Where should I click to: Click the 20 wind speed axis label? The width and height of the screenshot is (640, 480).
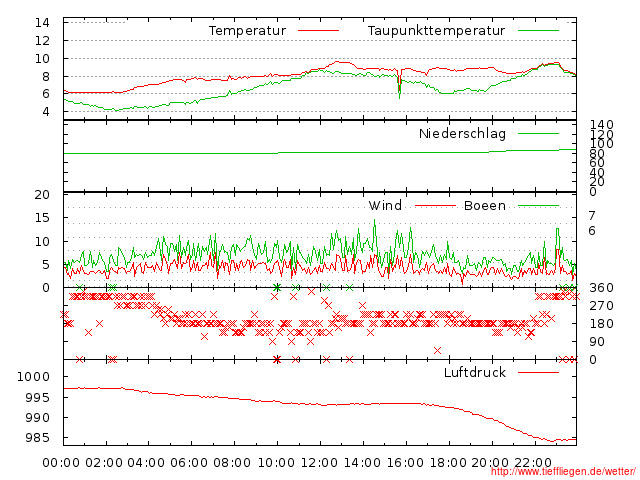point(42,195)
